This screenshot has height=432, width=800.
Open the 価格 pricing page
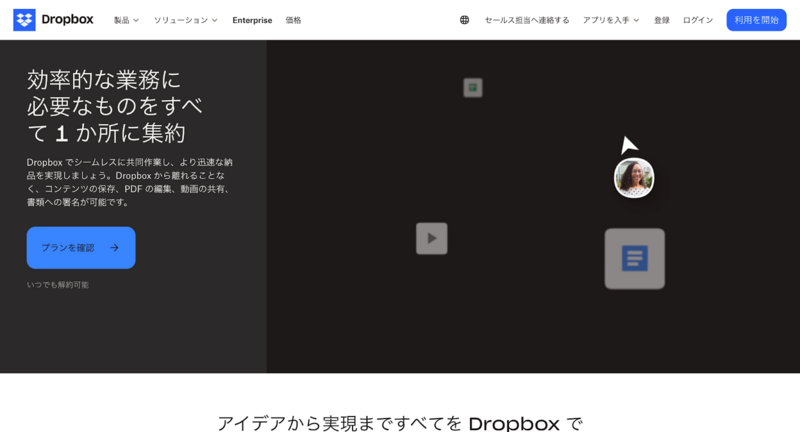pyautogui.click(x=293, y=20)
